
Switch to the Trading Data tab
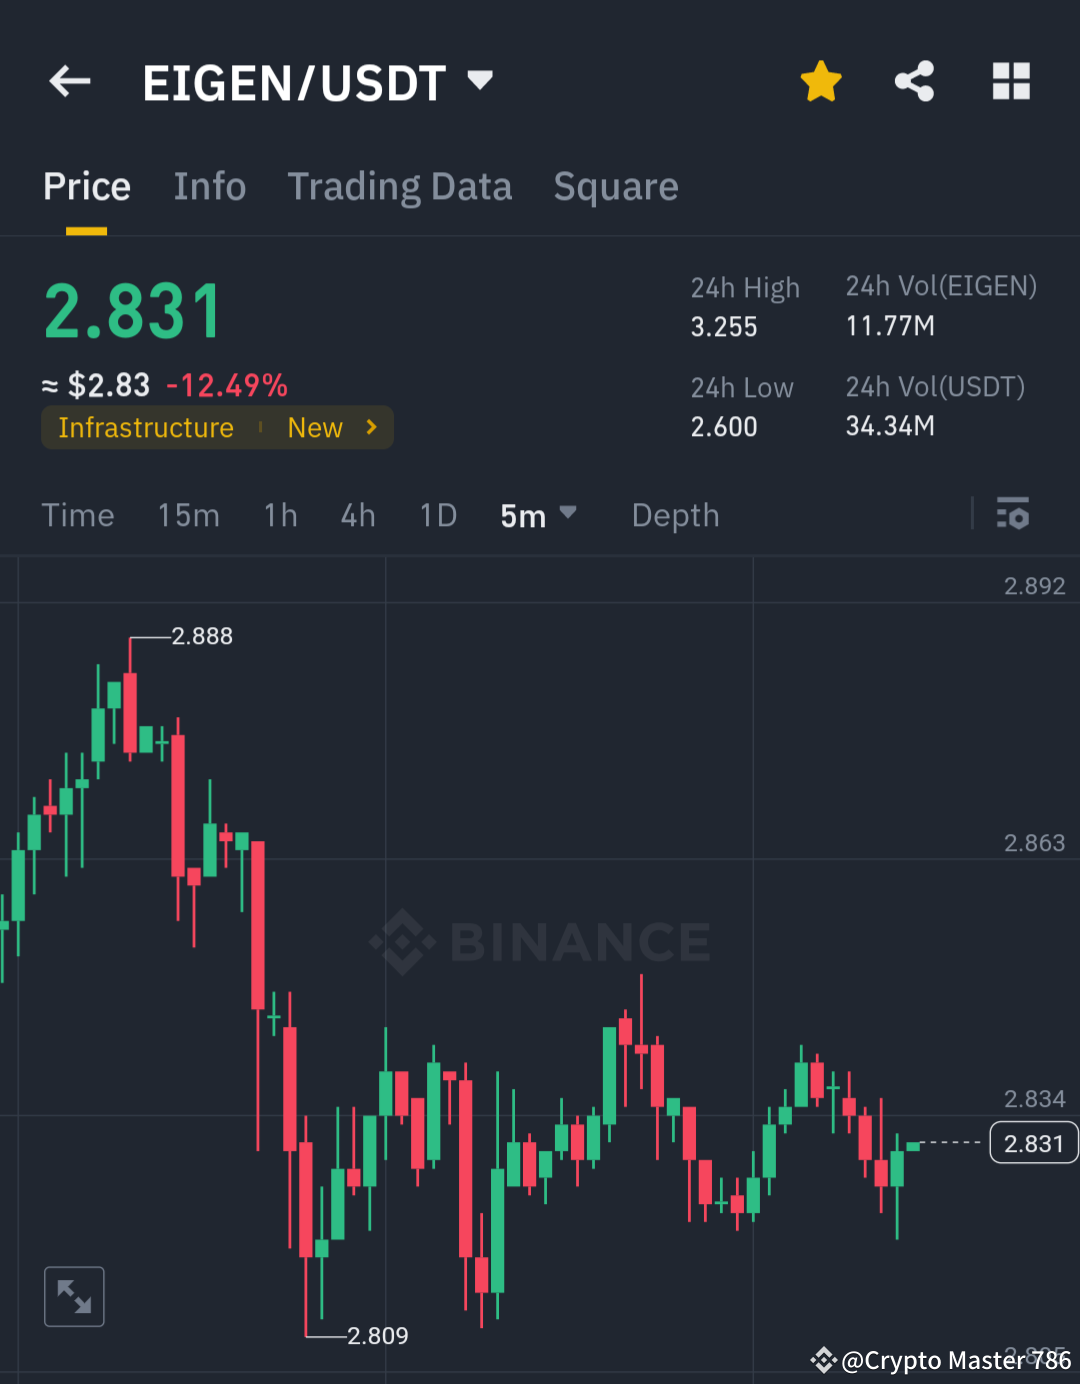(x=400, y=186)
